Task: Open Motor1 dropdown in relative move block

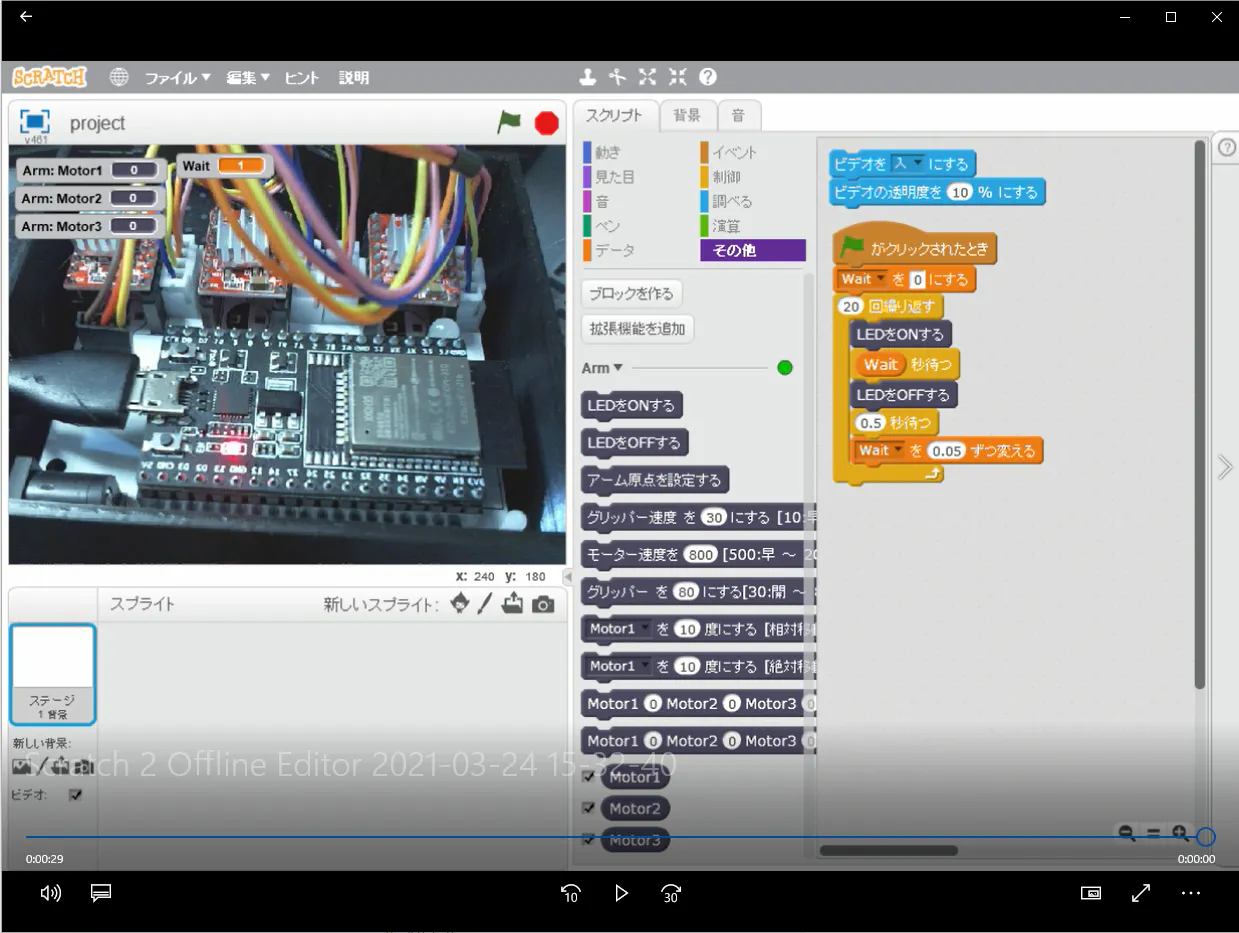Action: (x=644, y=629)
